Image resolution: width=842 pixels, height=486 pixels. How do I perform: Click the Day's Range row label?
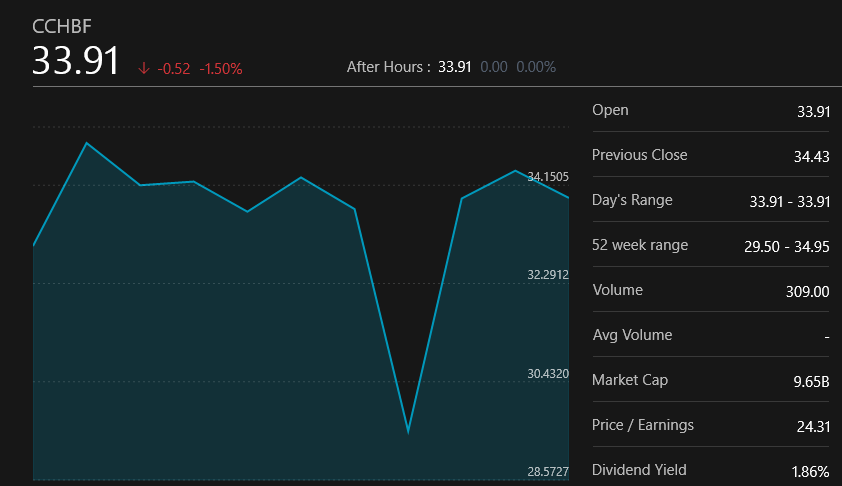(632, 200)
